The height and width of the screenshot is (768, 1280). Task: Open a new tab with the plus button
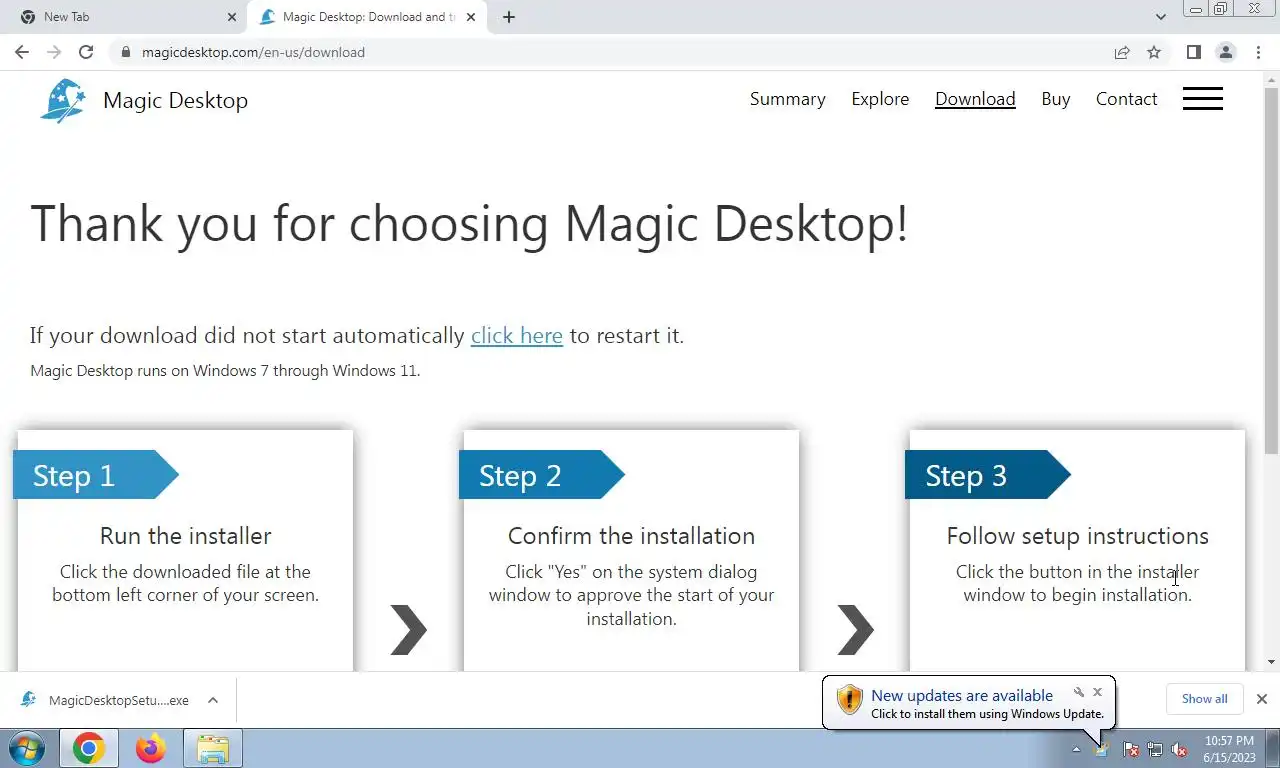coord(508,17)
